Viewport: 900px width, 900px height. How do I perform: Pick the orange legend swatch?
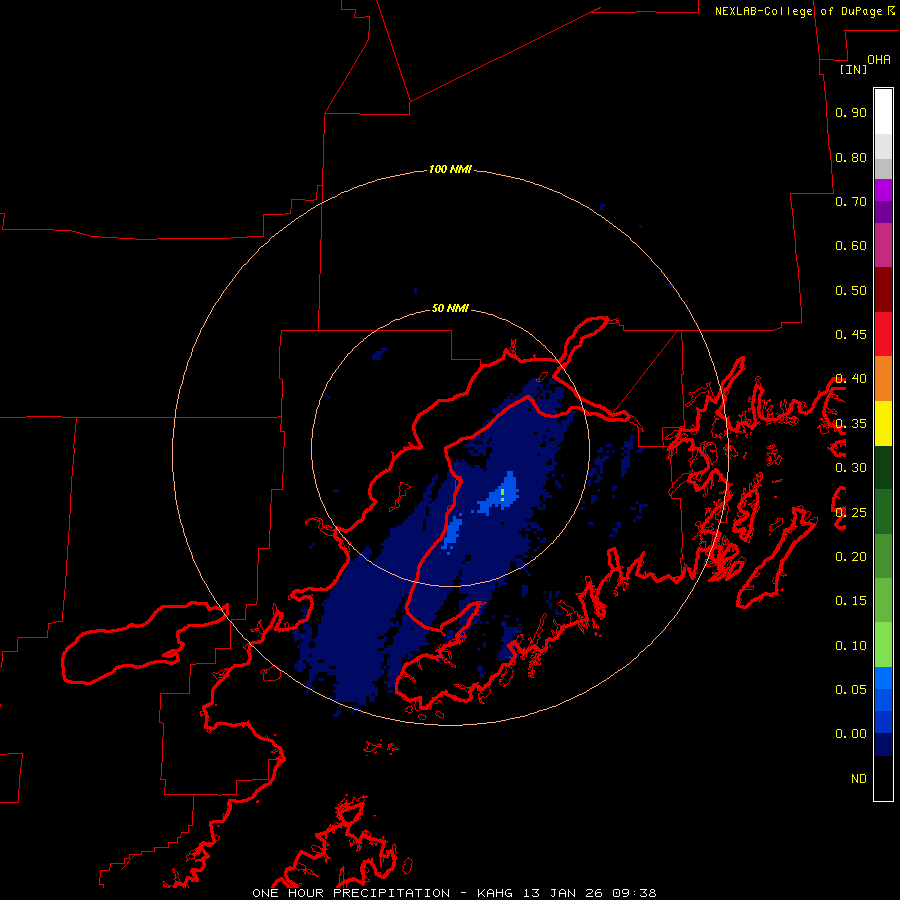click(883, 379)
